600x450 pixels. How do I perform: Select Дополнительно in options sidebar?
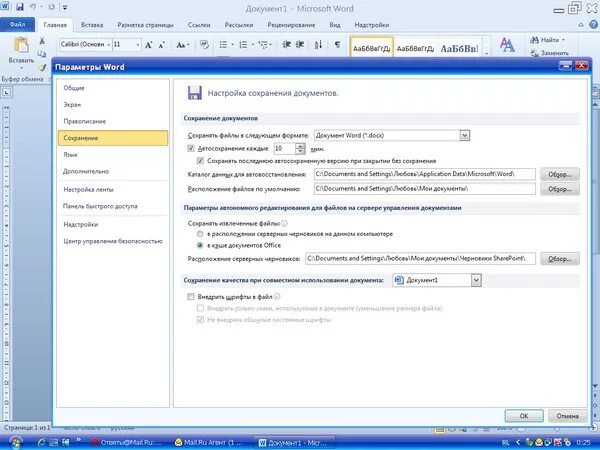tap(112, 171)
